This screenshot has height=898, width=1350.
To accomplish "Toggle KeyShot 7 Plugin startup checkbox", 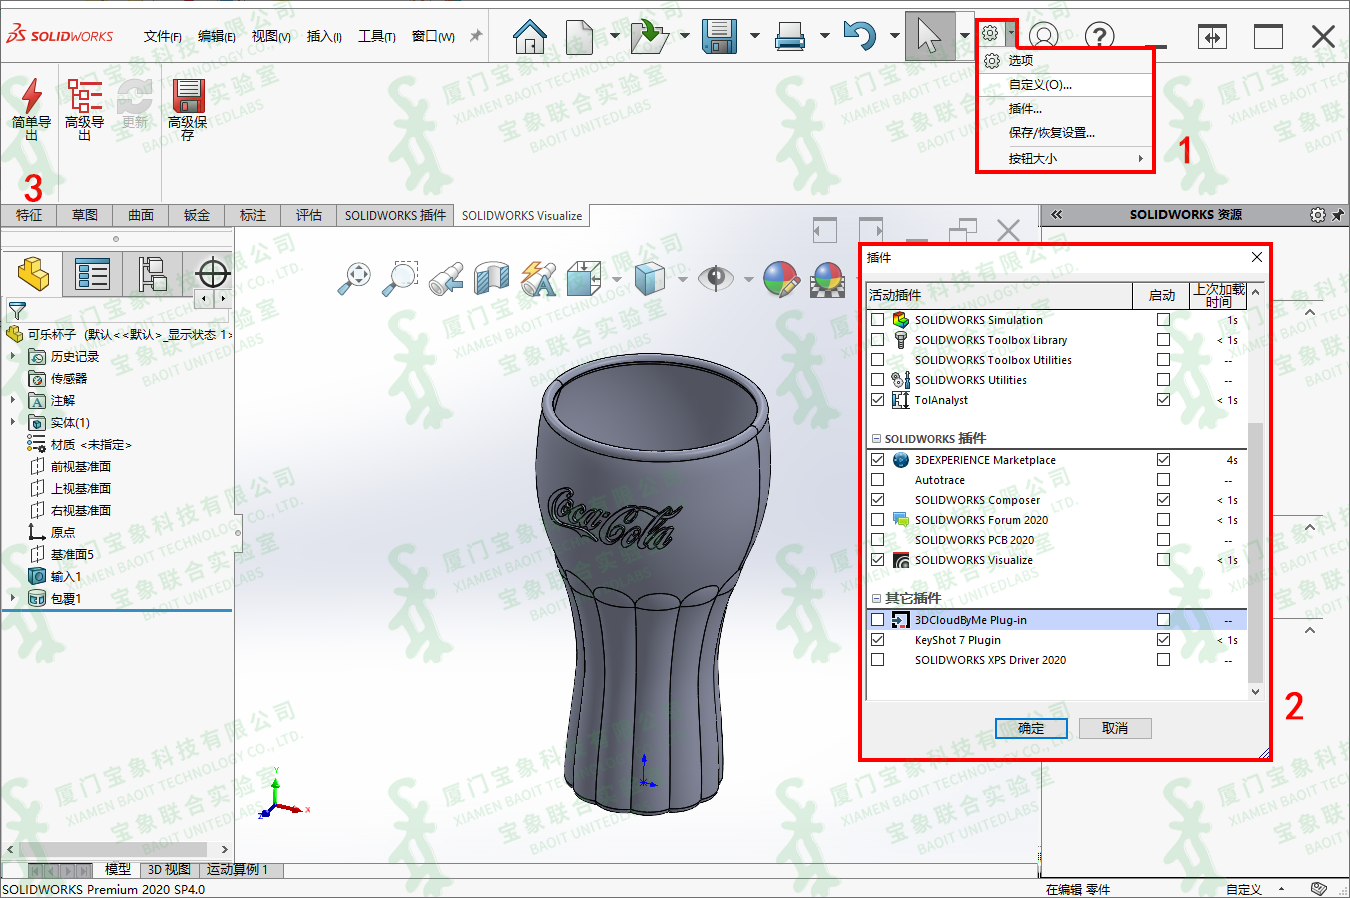I will 1163,640.
